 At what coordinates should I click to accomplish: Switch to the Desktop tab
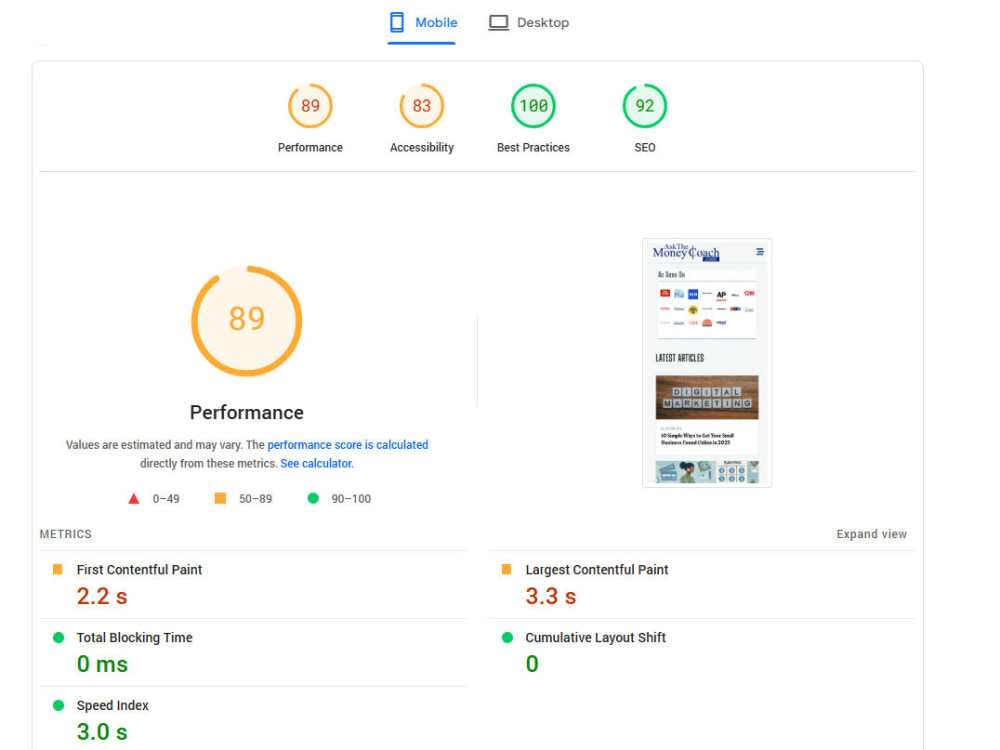click(529, 23)
